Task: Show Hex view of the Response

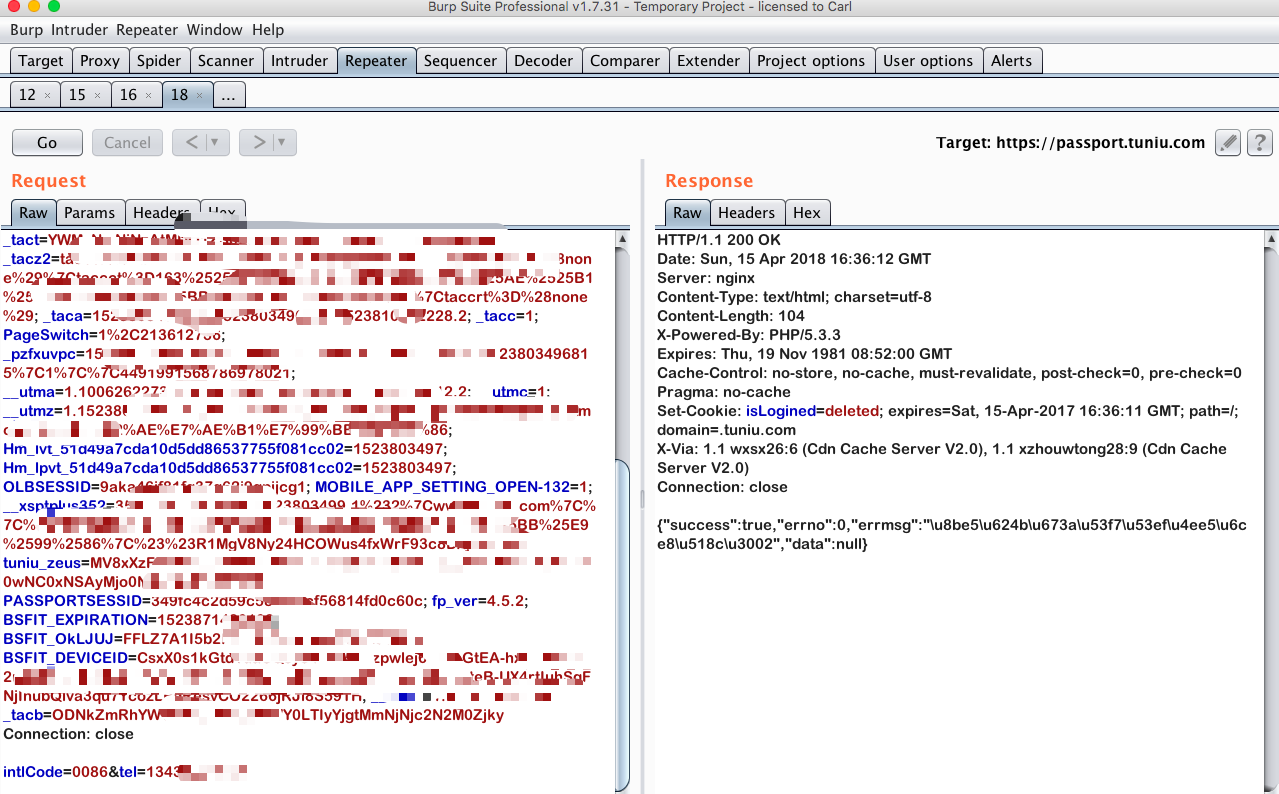Action: [807, 212]
